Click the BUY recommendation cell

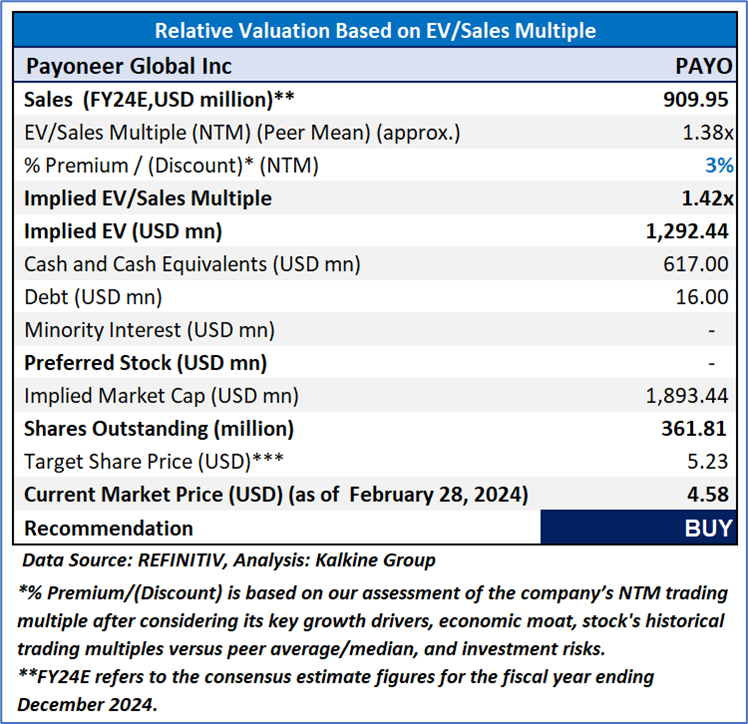point(639,527)
